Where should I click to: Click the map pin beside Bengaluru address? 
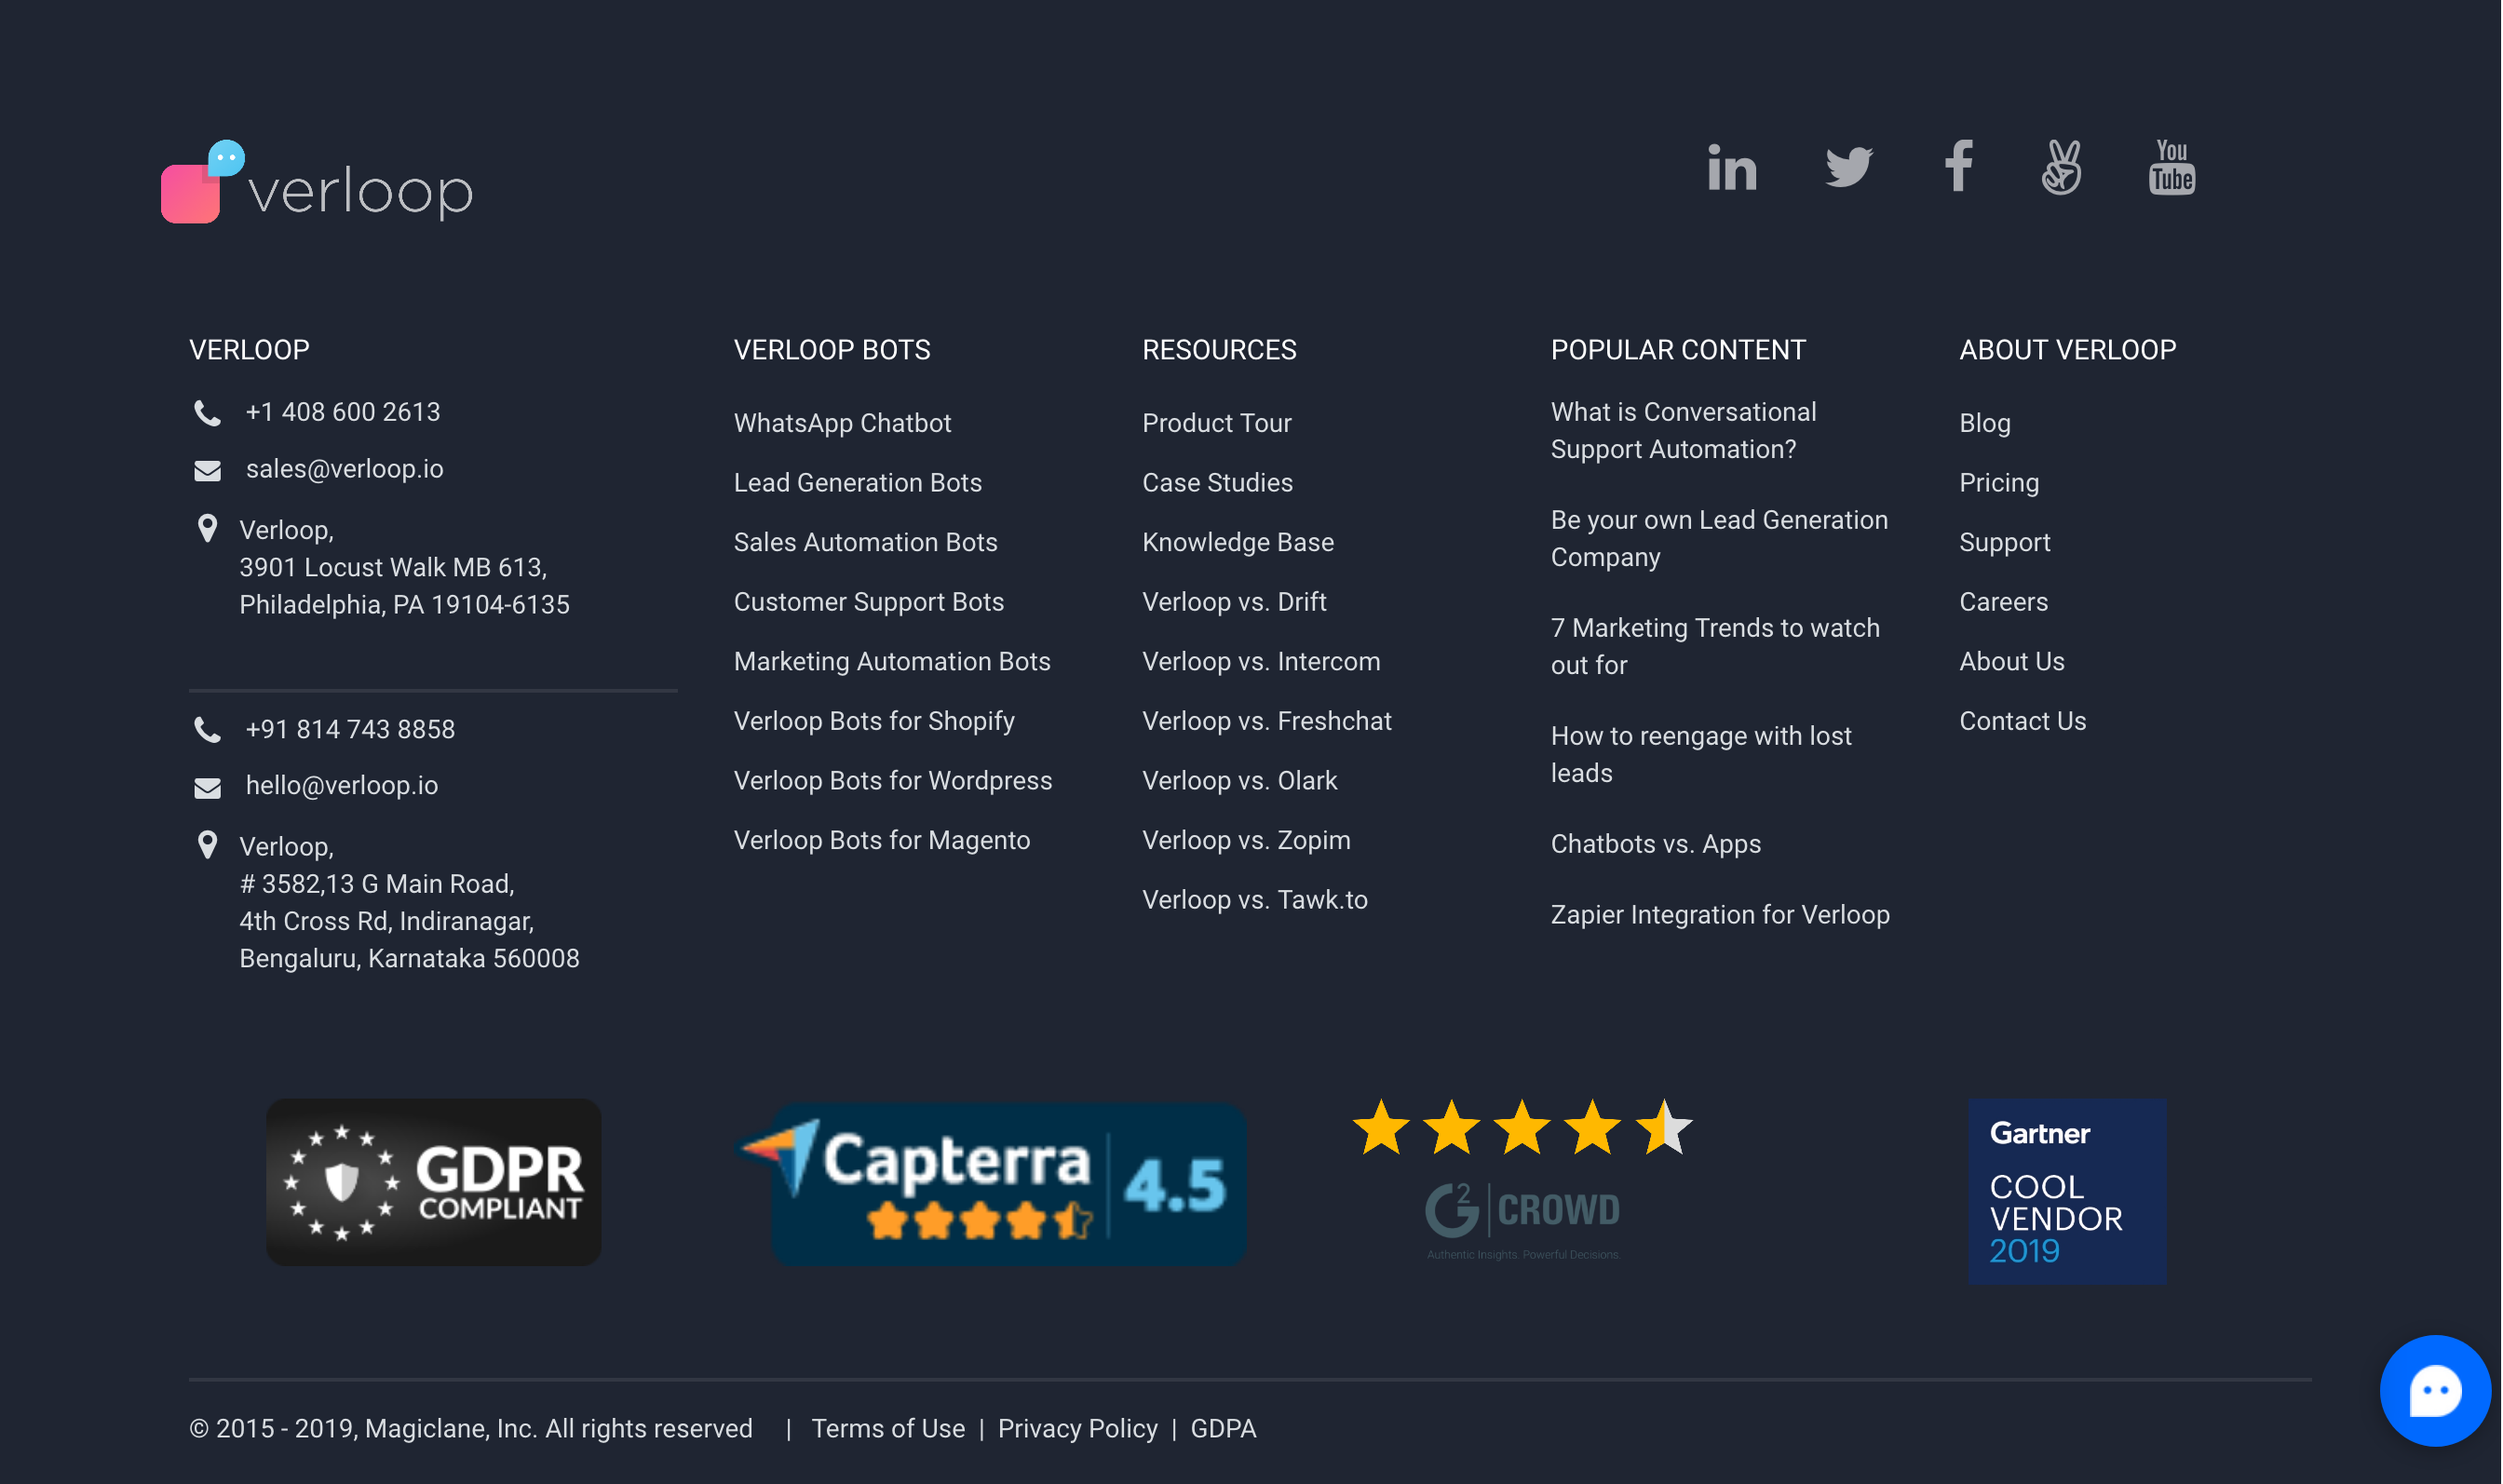(207, 846)
